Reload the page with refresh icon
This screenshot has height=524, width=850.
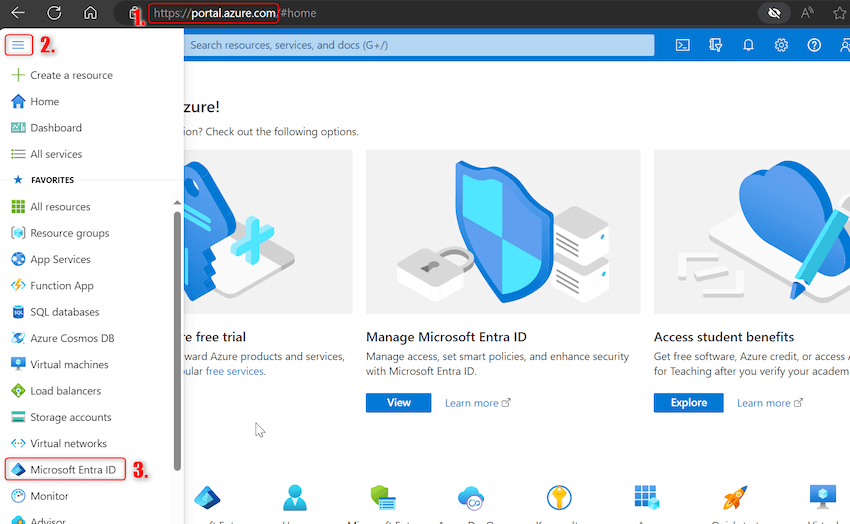54,12
